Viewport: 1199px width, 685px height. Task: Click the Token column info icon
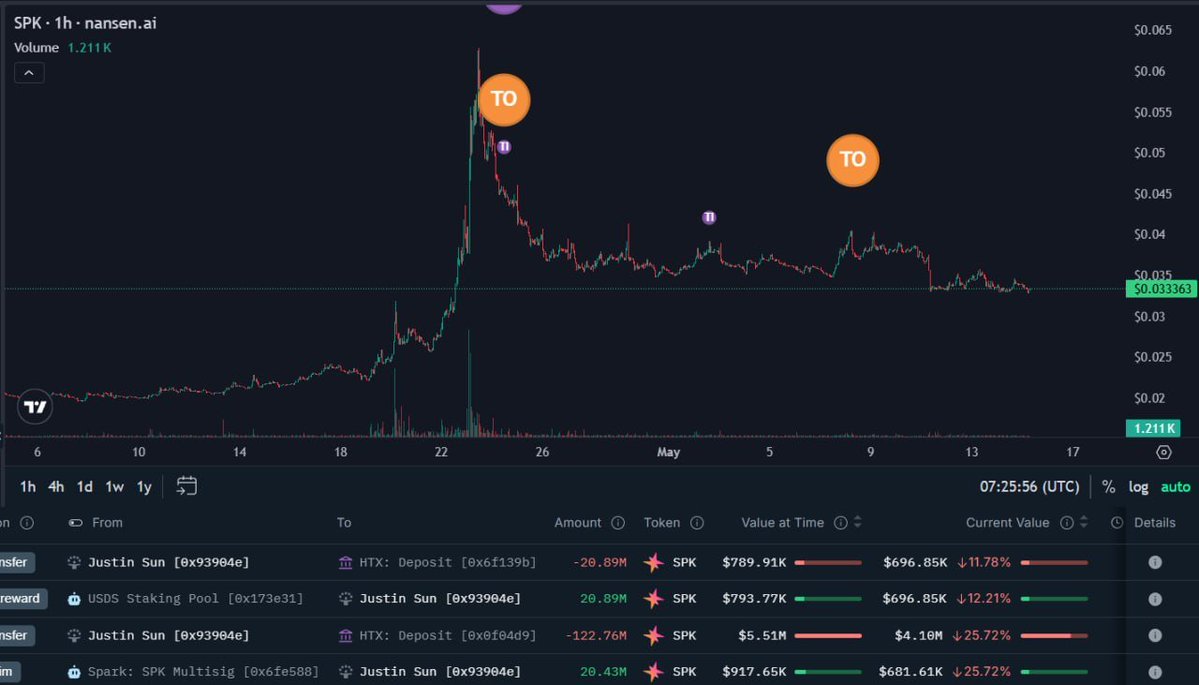(697, 523)
